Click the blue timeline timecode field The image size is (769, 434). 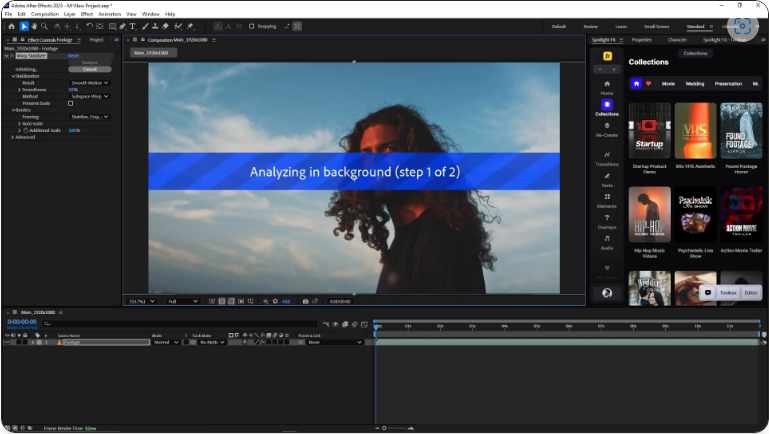click(x=22, y=322)
